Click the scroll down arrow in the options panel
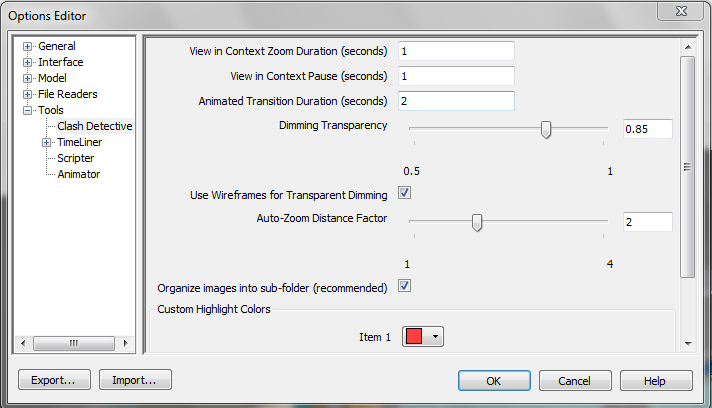The height and width of the screenshot is (408, 712). pos(687,343)
